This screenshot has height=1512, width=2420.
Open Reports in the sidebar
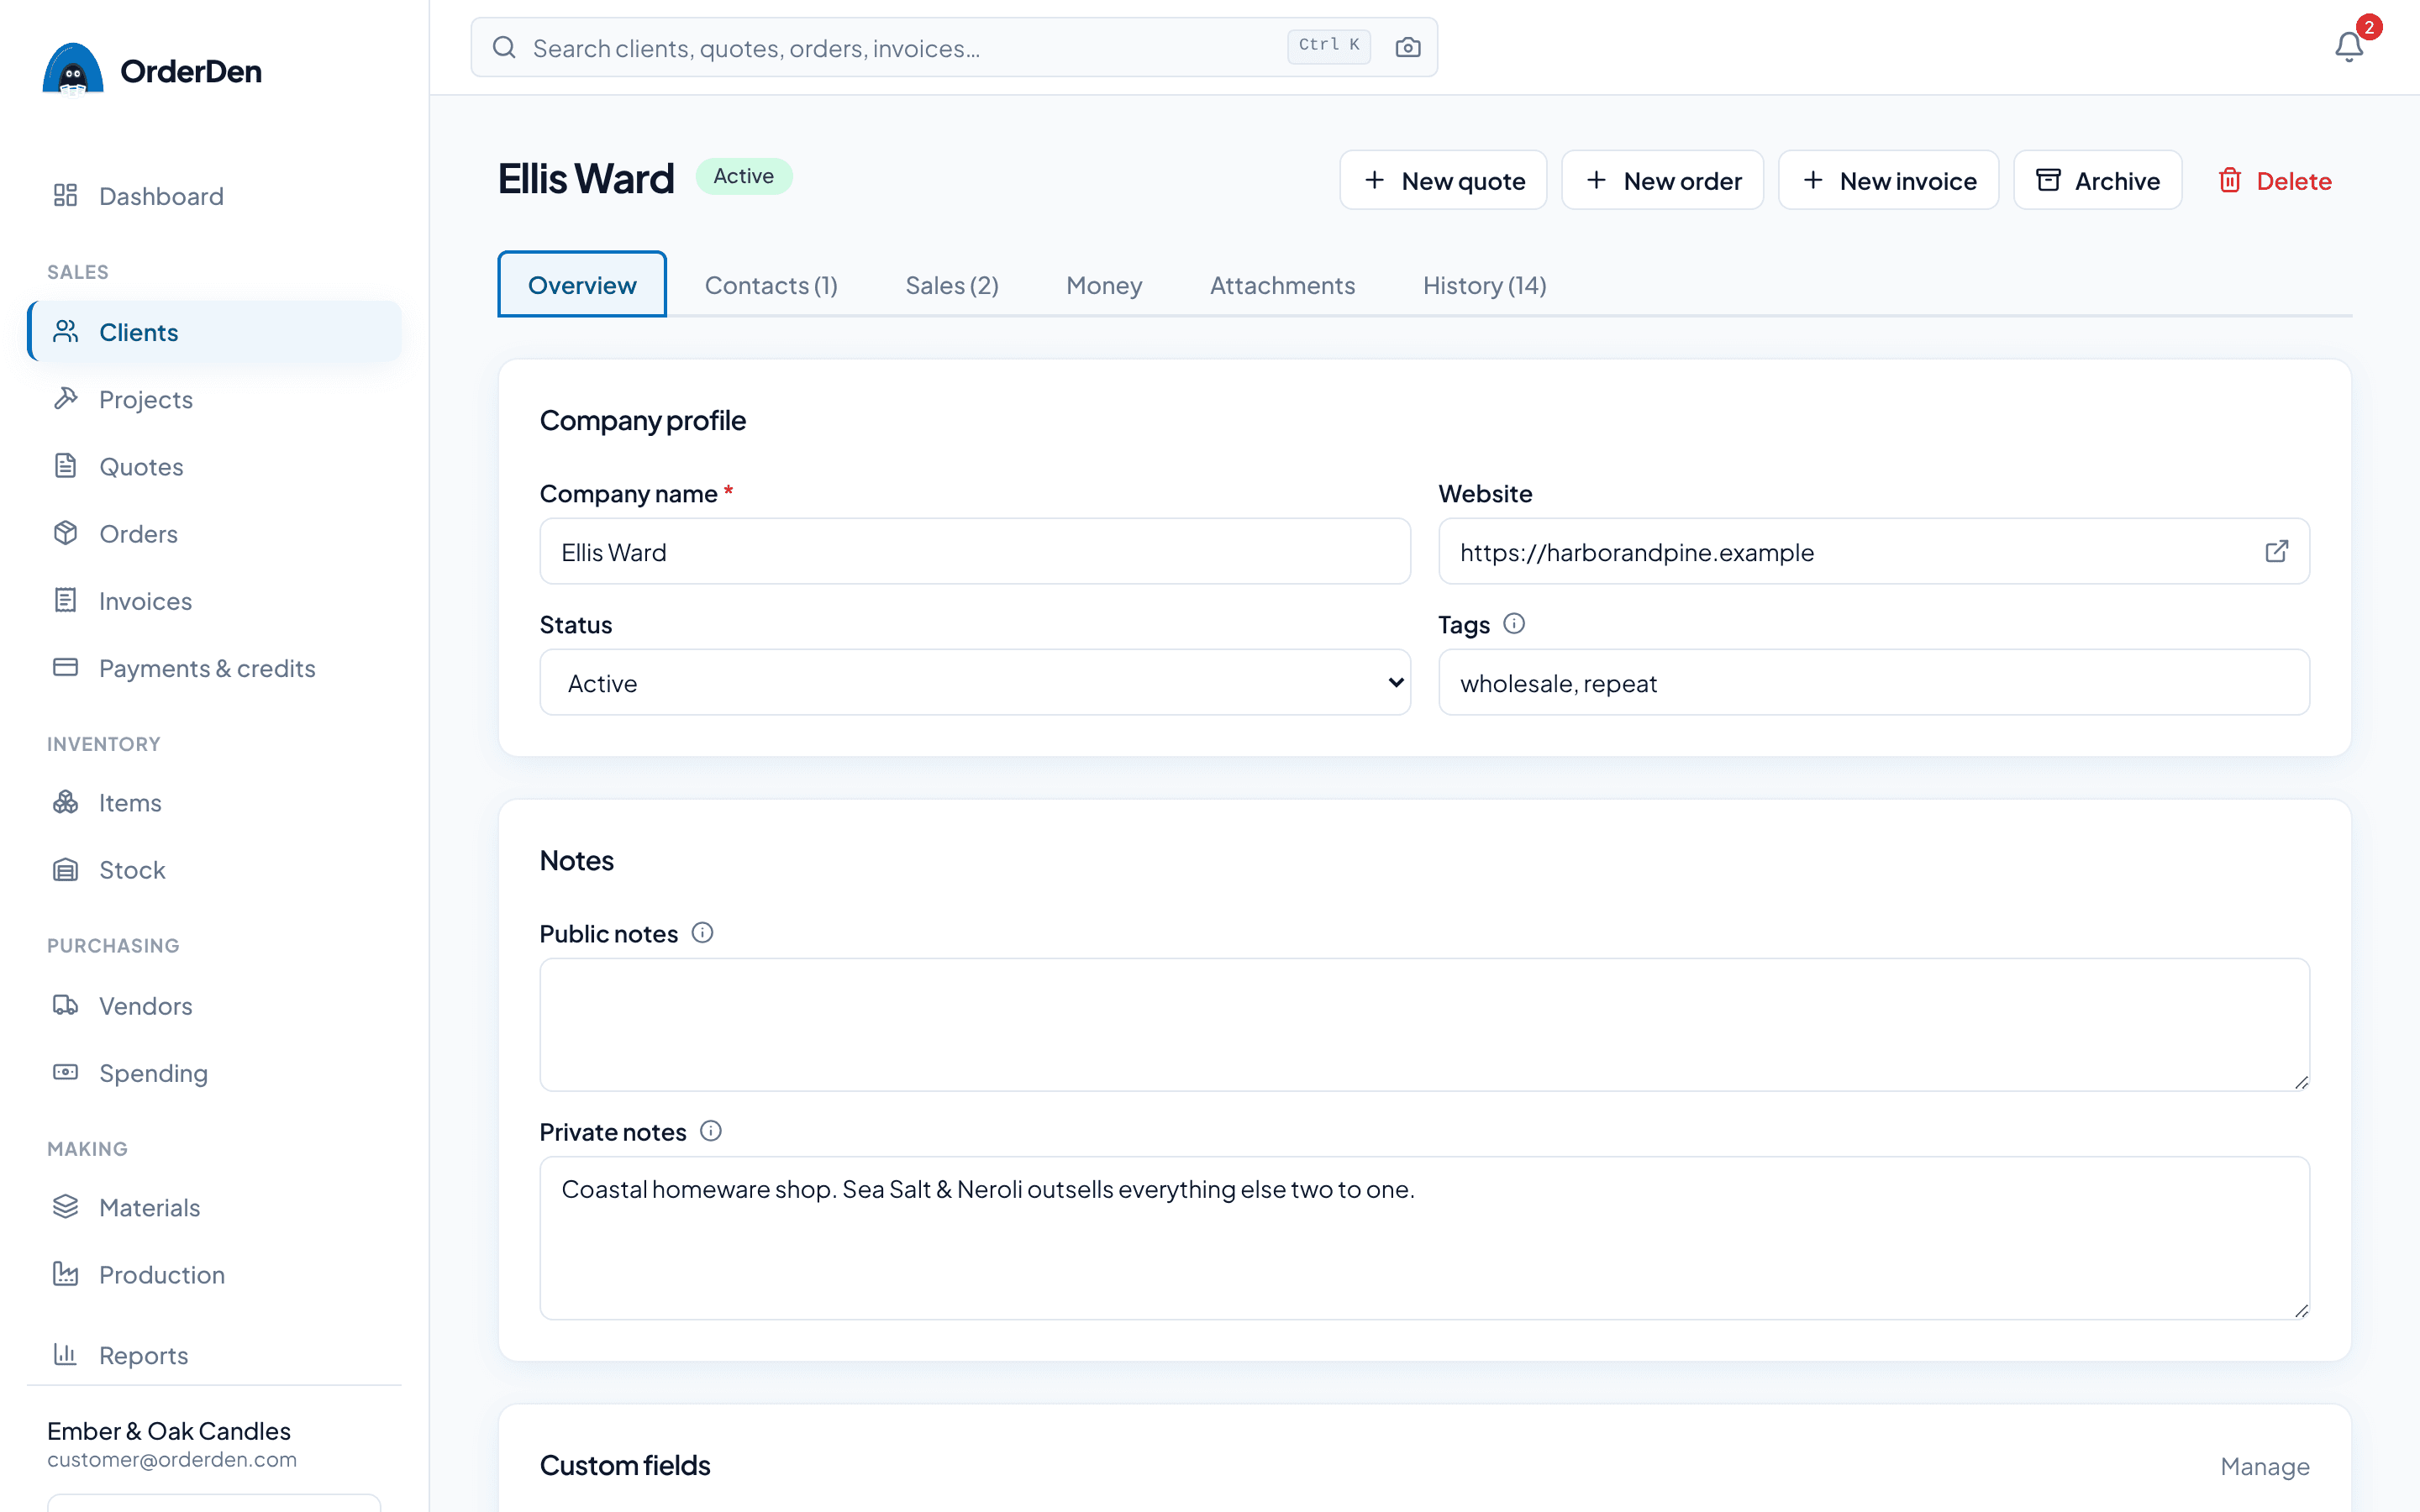tap(214, 1355)
